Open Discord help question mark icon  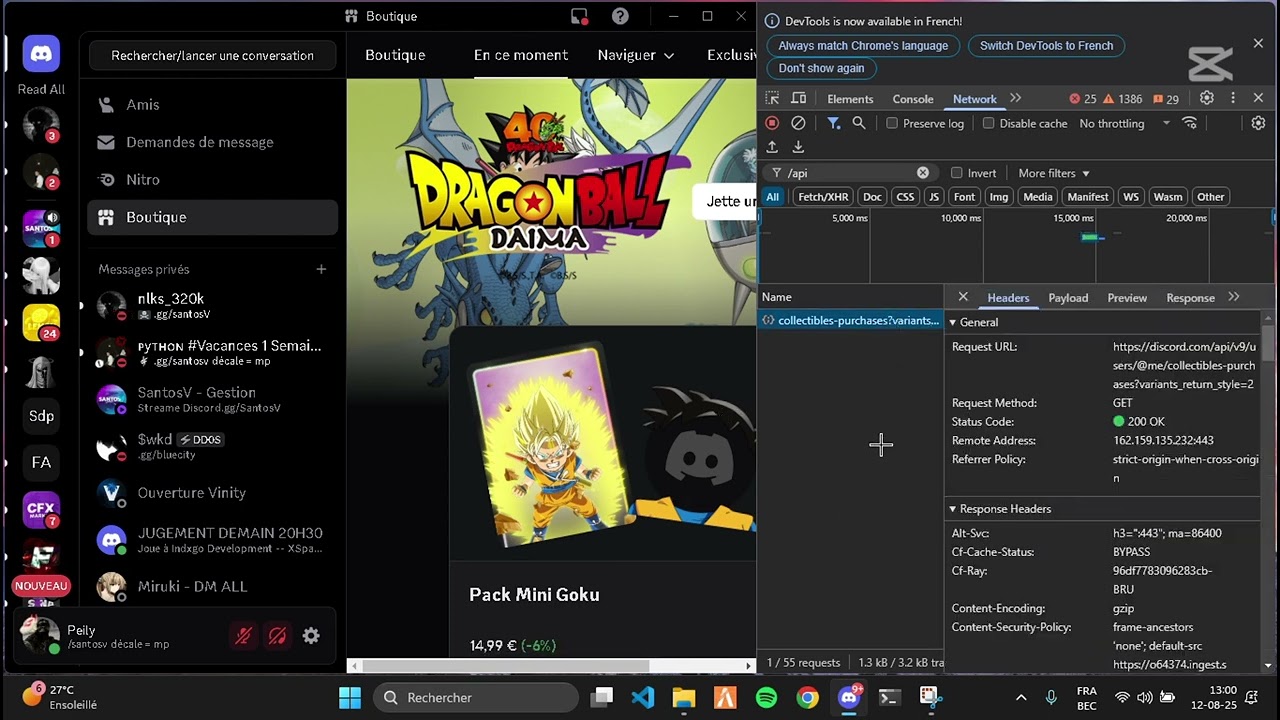click(x=620, y=16)
